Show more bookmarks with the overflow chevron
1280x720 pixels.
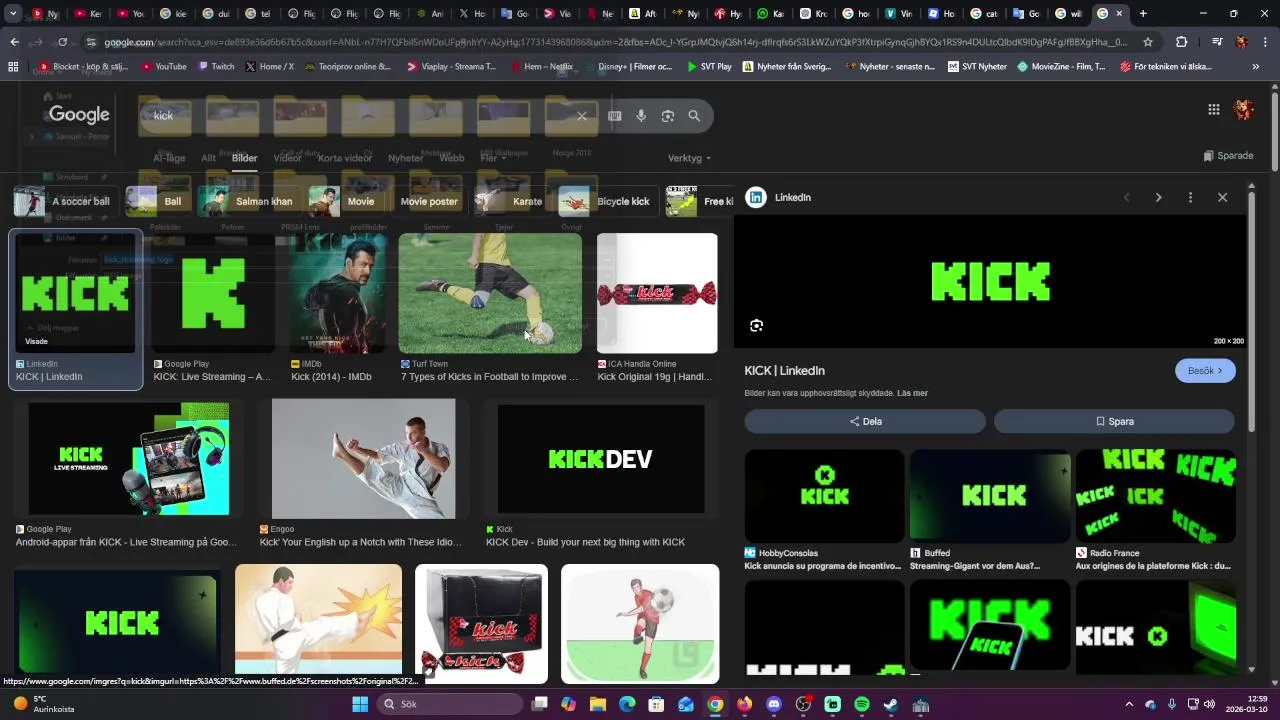click(1256, 67)
